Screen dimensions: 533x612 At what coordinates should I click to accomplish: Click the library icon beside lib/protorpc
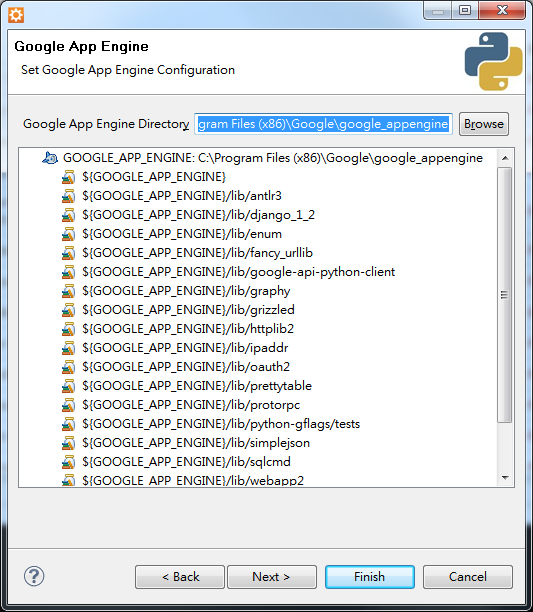pyautogui.click(x=68, y=405)
